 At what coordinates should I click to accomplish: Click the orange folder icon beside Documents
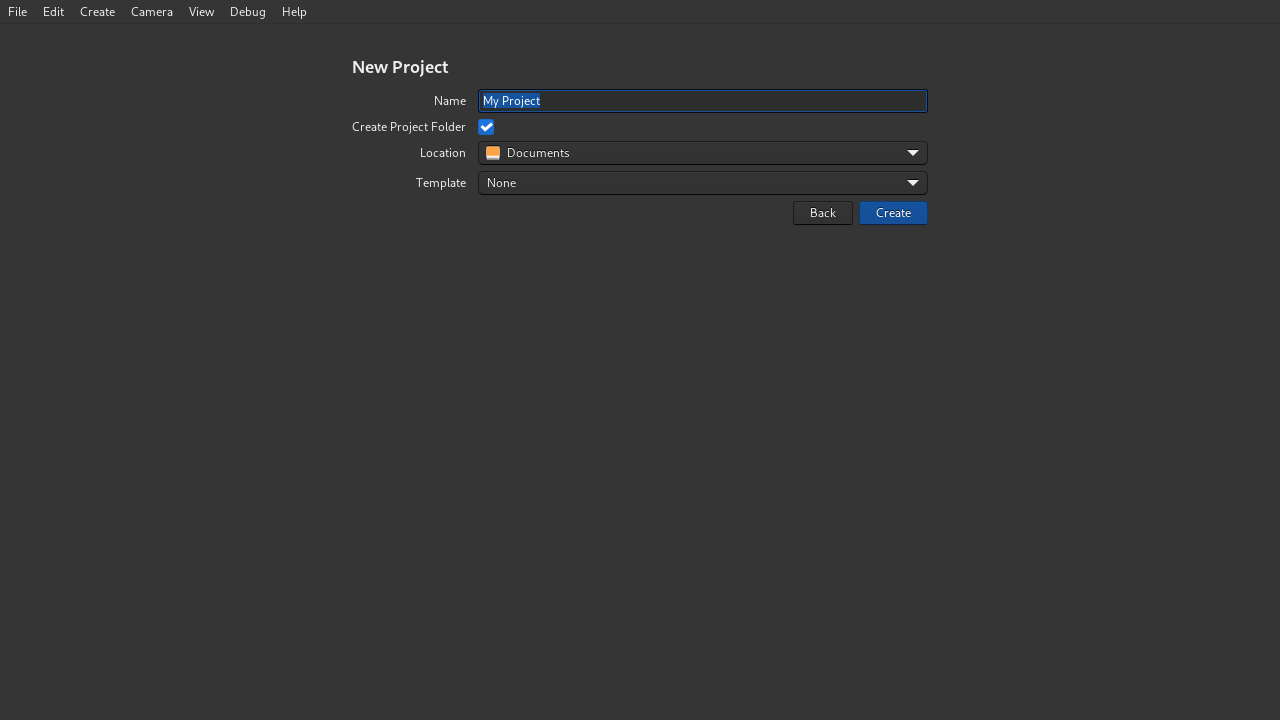coord(493,152)
